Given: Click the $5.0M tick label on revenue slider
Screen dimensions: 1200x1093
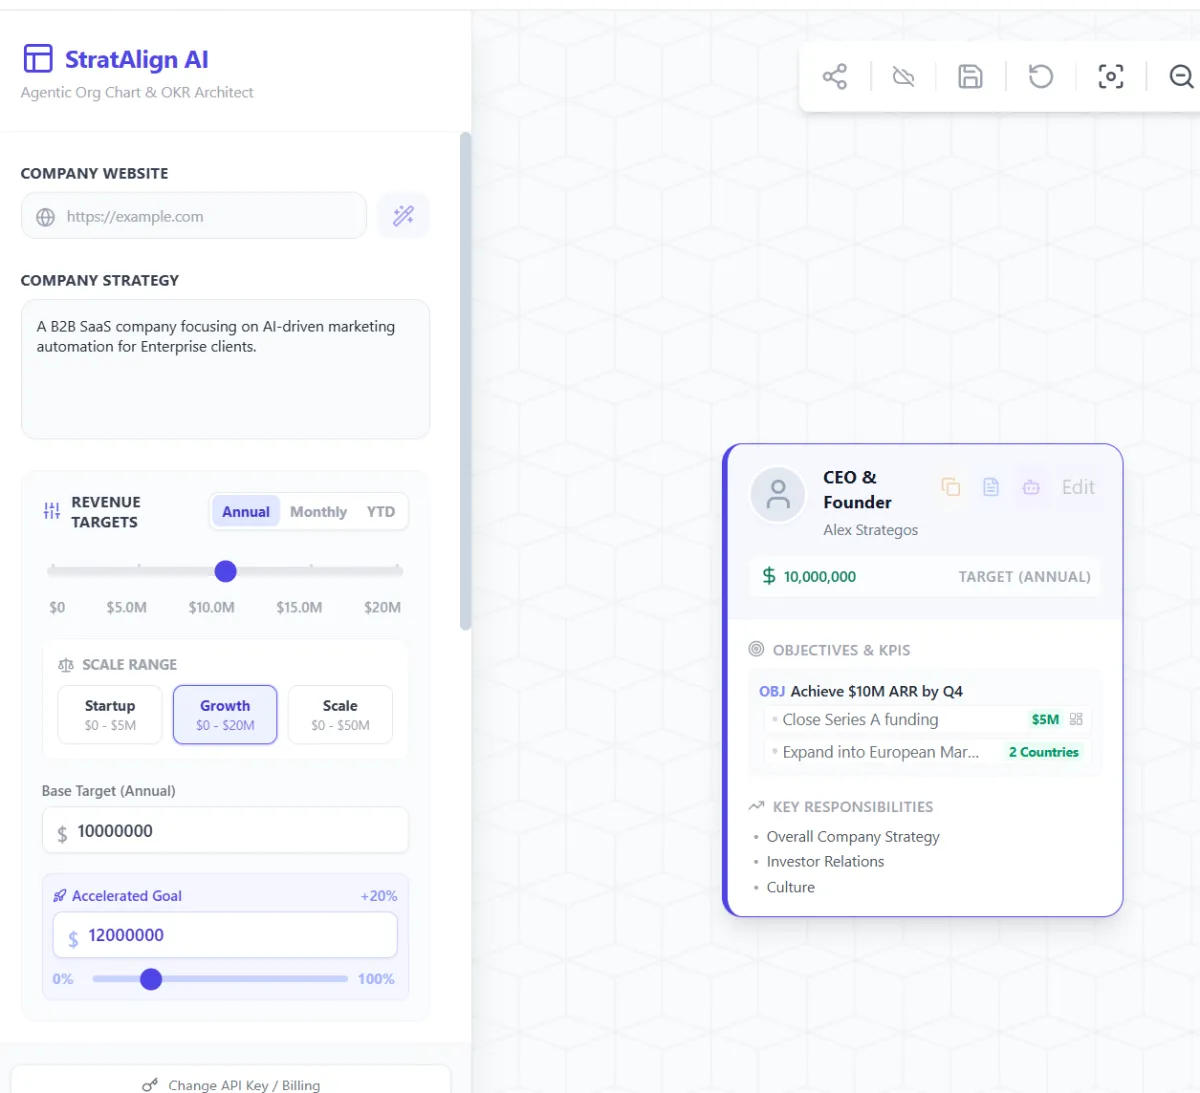Looking at the screenshot, I should (127, 607).
